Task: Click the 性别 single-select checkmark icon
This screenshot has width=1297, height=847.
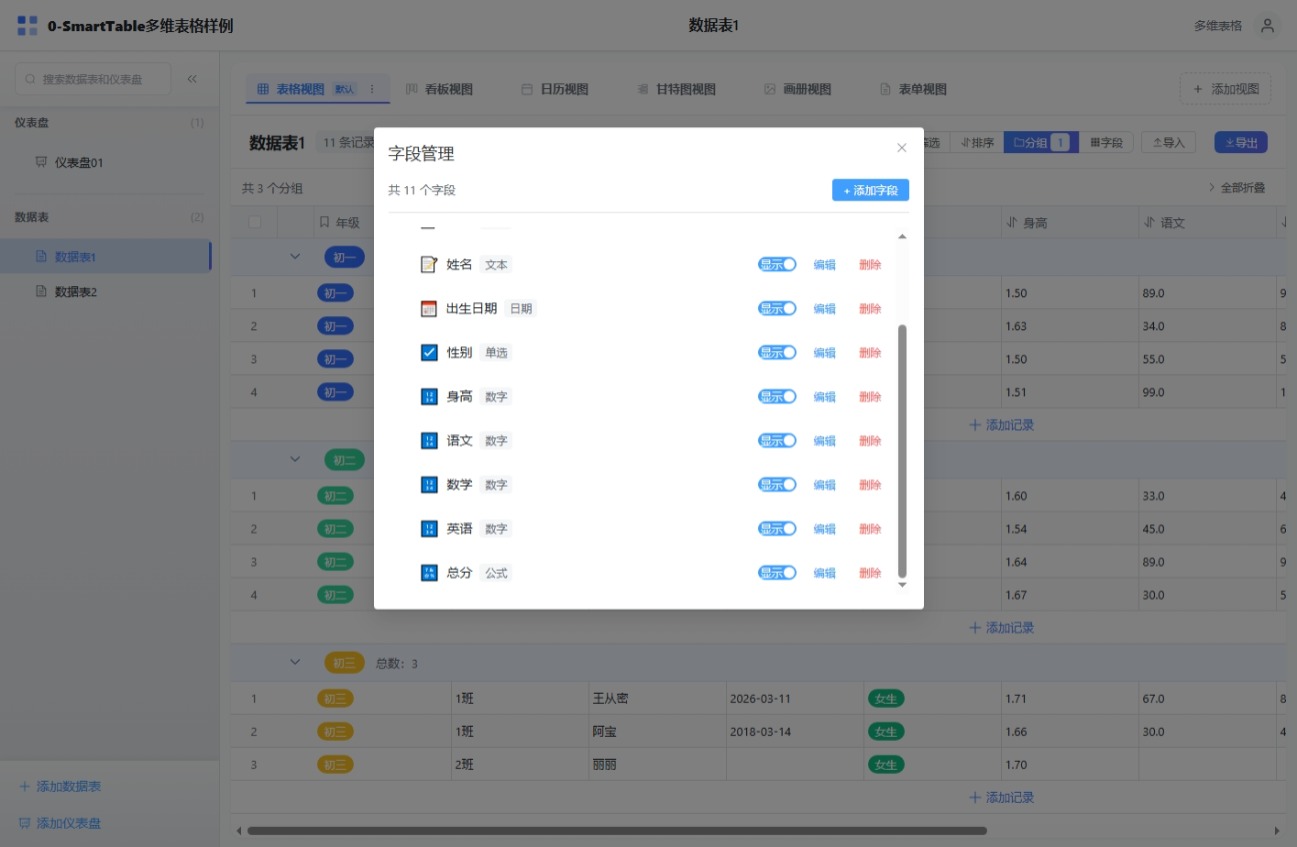Action: click(x=429, y=353)
